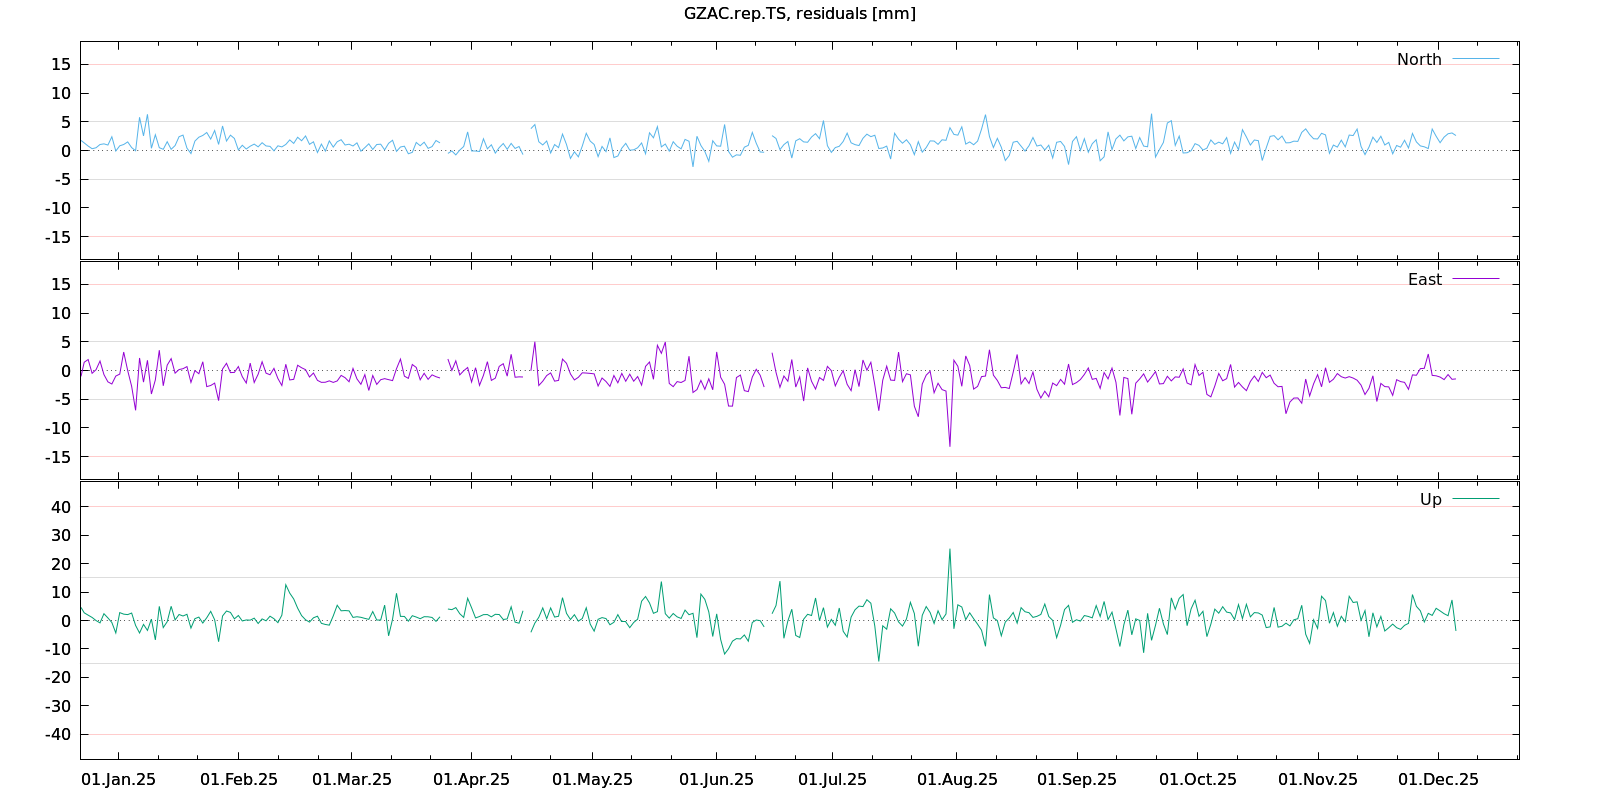
Task: Select the purple East legend line sample
Action: pos(1475,279)
